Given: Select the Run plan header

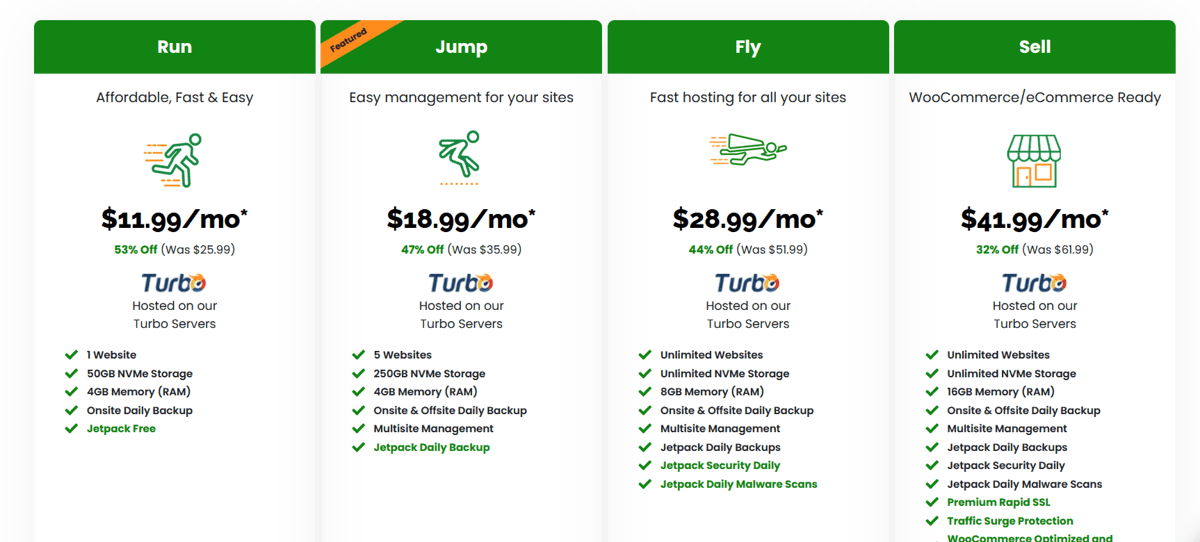Looking at the screenshot, I should (x=174, y=47).
